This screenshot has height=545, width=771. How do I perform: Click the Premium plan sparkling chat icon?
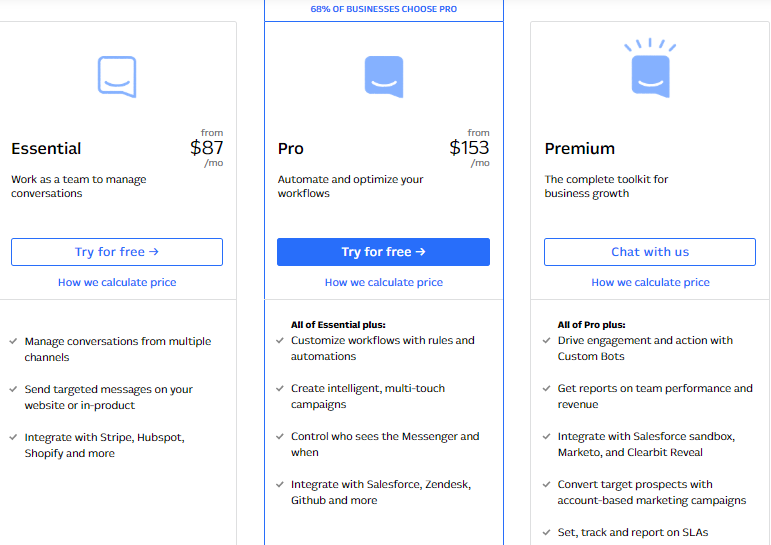tap(650, 68)
